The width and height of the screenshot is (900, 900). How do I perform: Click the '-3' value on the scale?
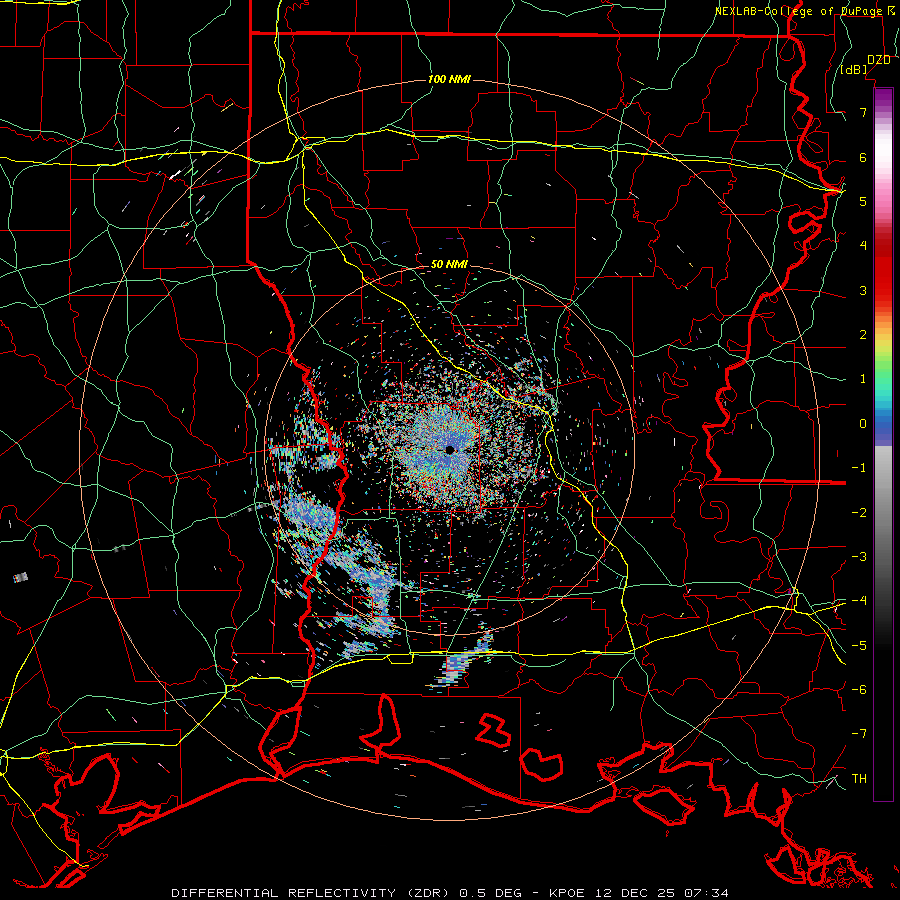click(859, 557)
